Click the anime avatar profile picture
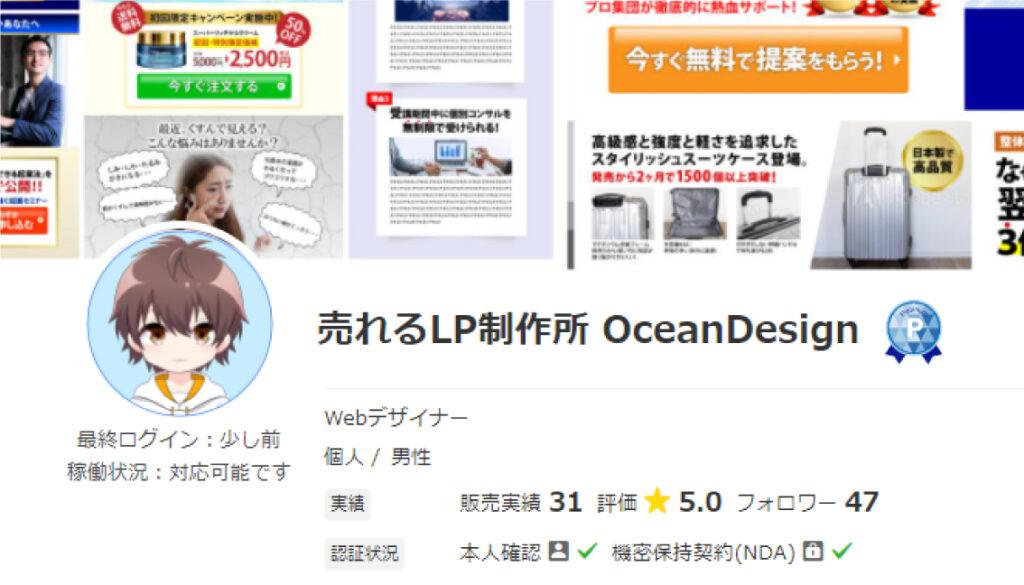1024x585 pixels. pyautogui.click(x=180, y=323)
